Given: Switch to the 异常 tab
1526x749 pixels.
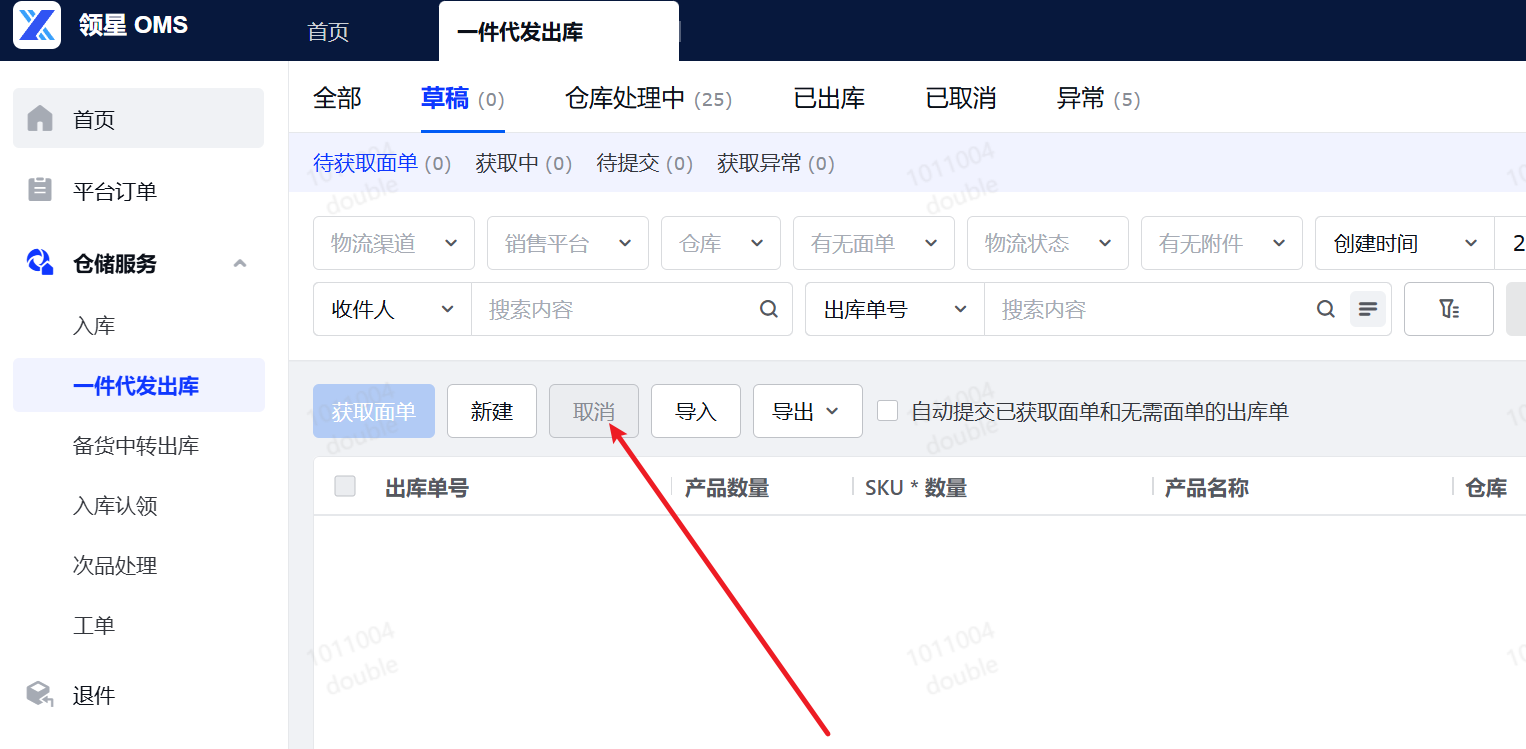Looking at the screenshot, I should pyautogui.click(x=1099, y=99).
